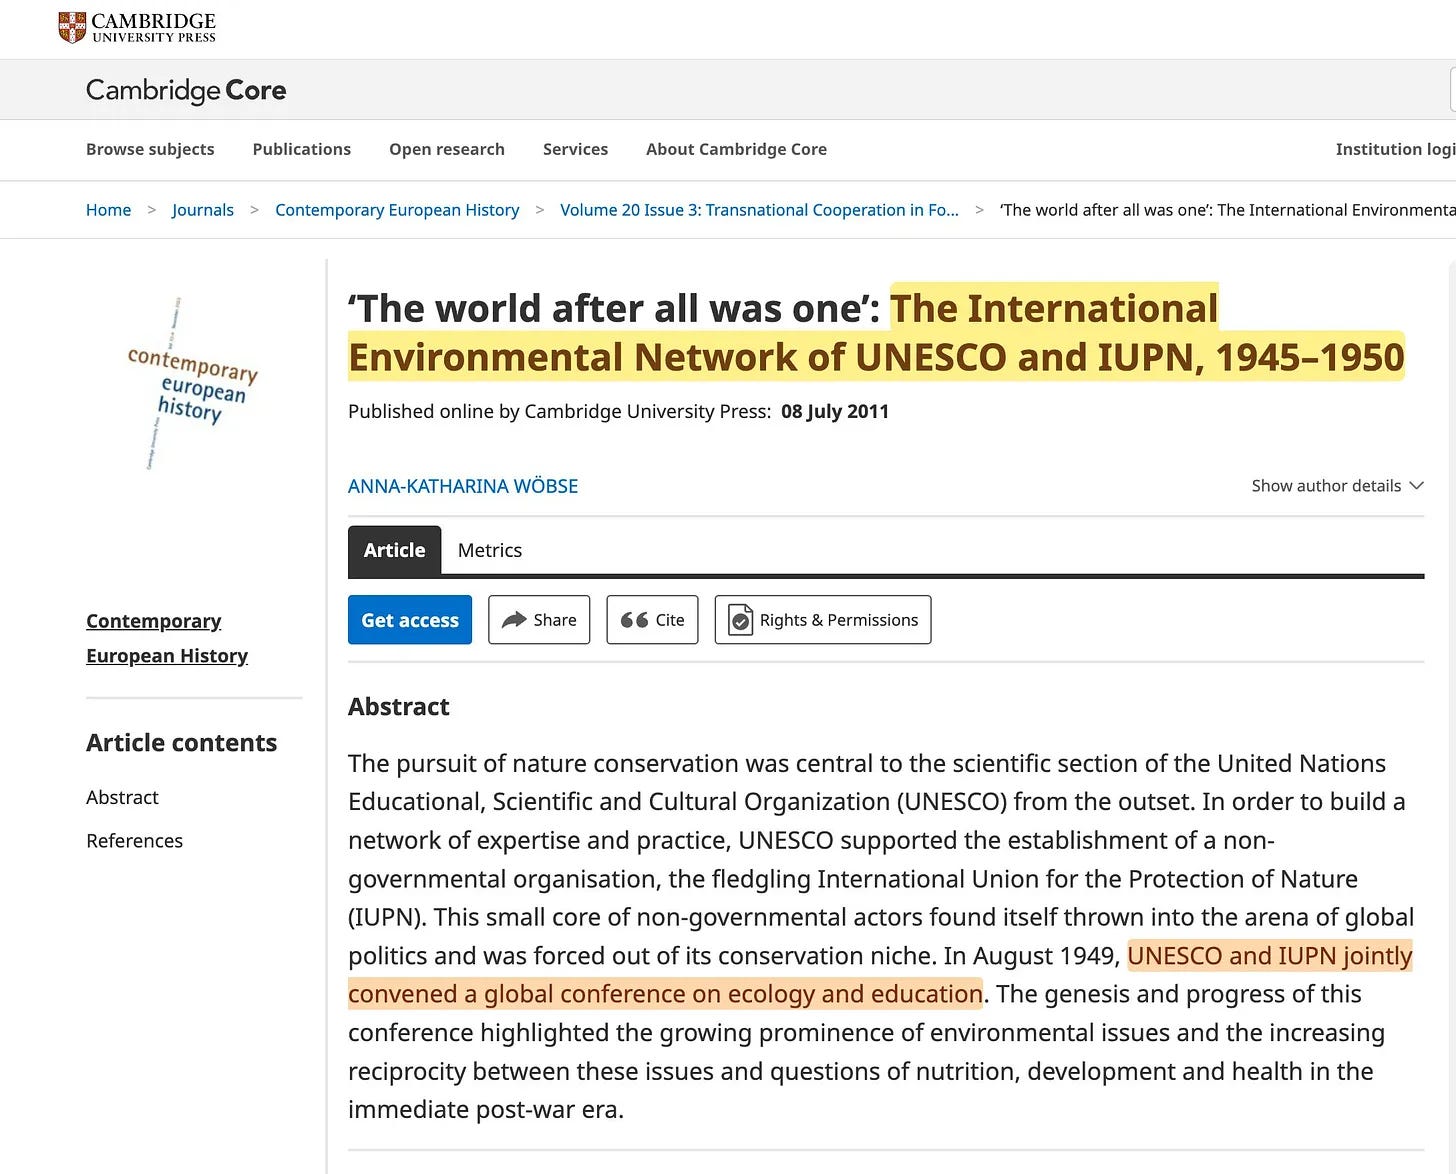Switch to the Metrics tab

pyautogui.click(x=490, y=550)
